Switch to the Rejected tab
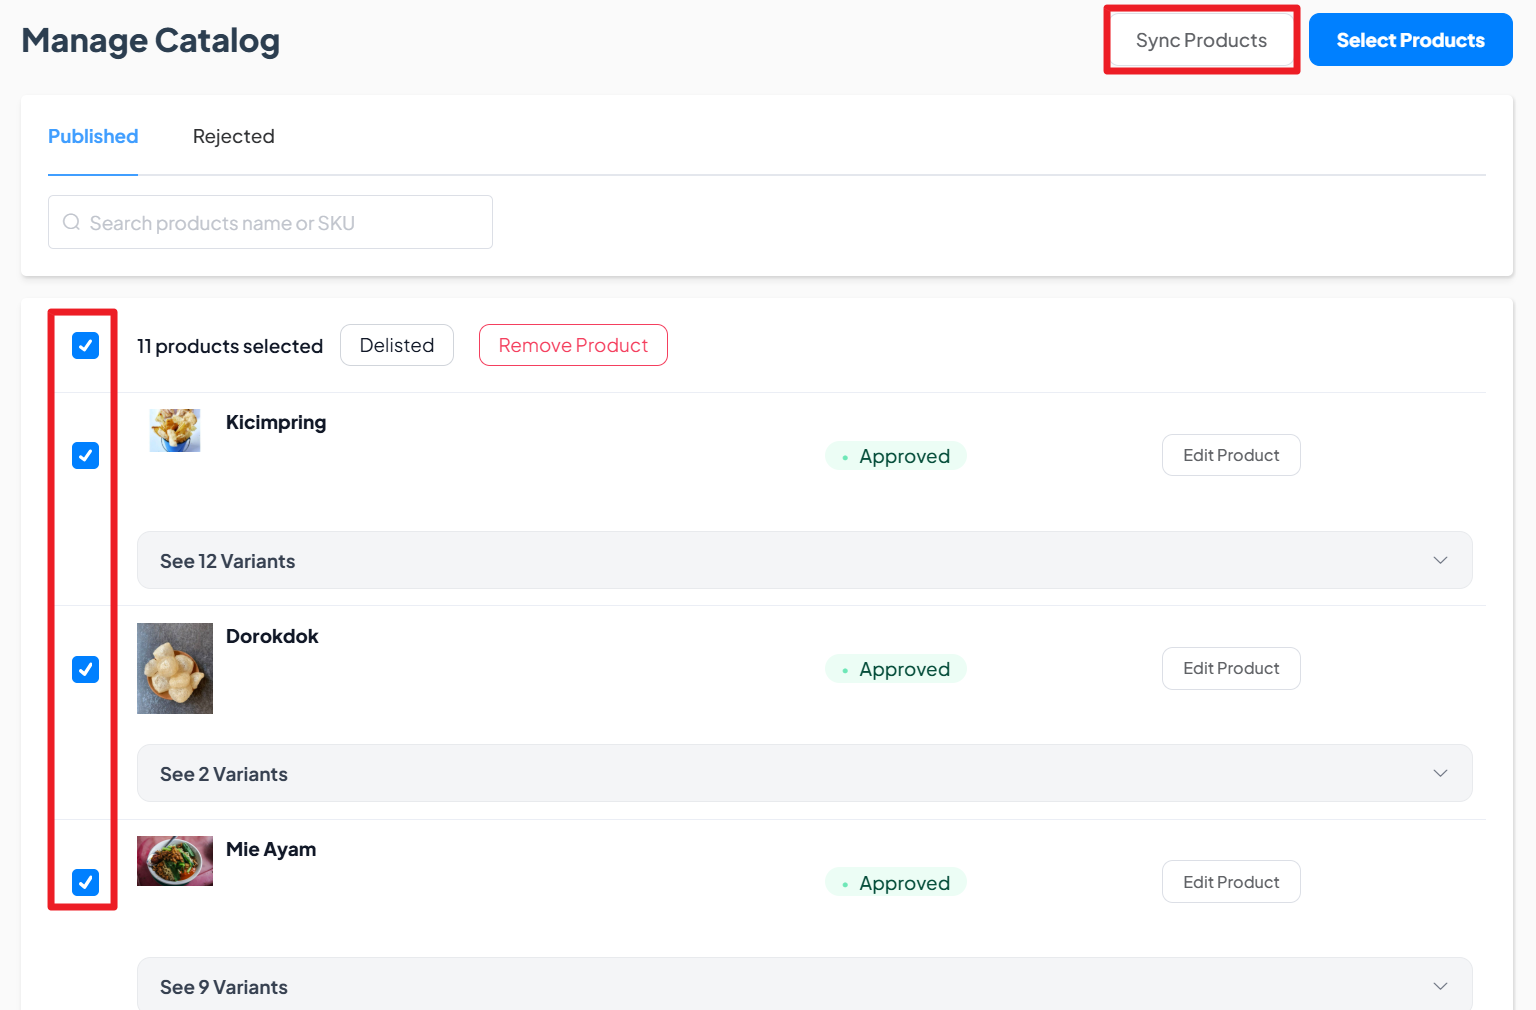 click(x=233, y=136)
